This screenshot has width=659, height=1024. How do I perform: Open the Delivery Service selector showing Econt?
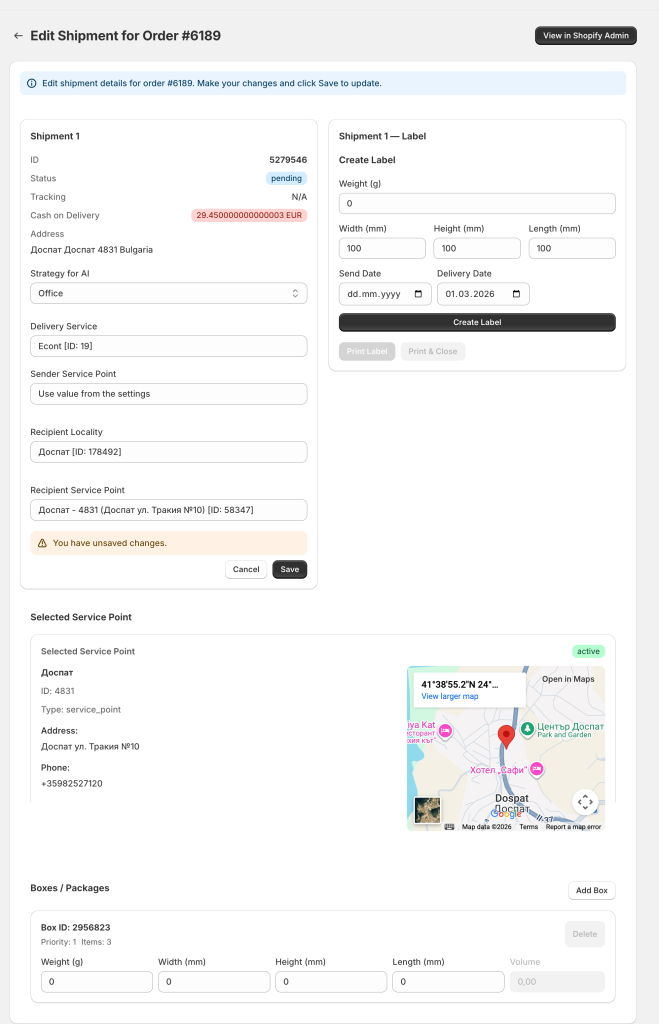coord(168,345)
